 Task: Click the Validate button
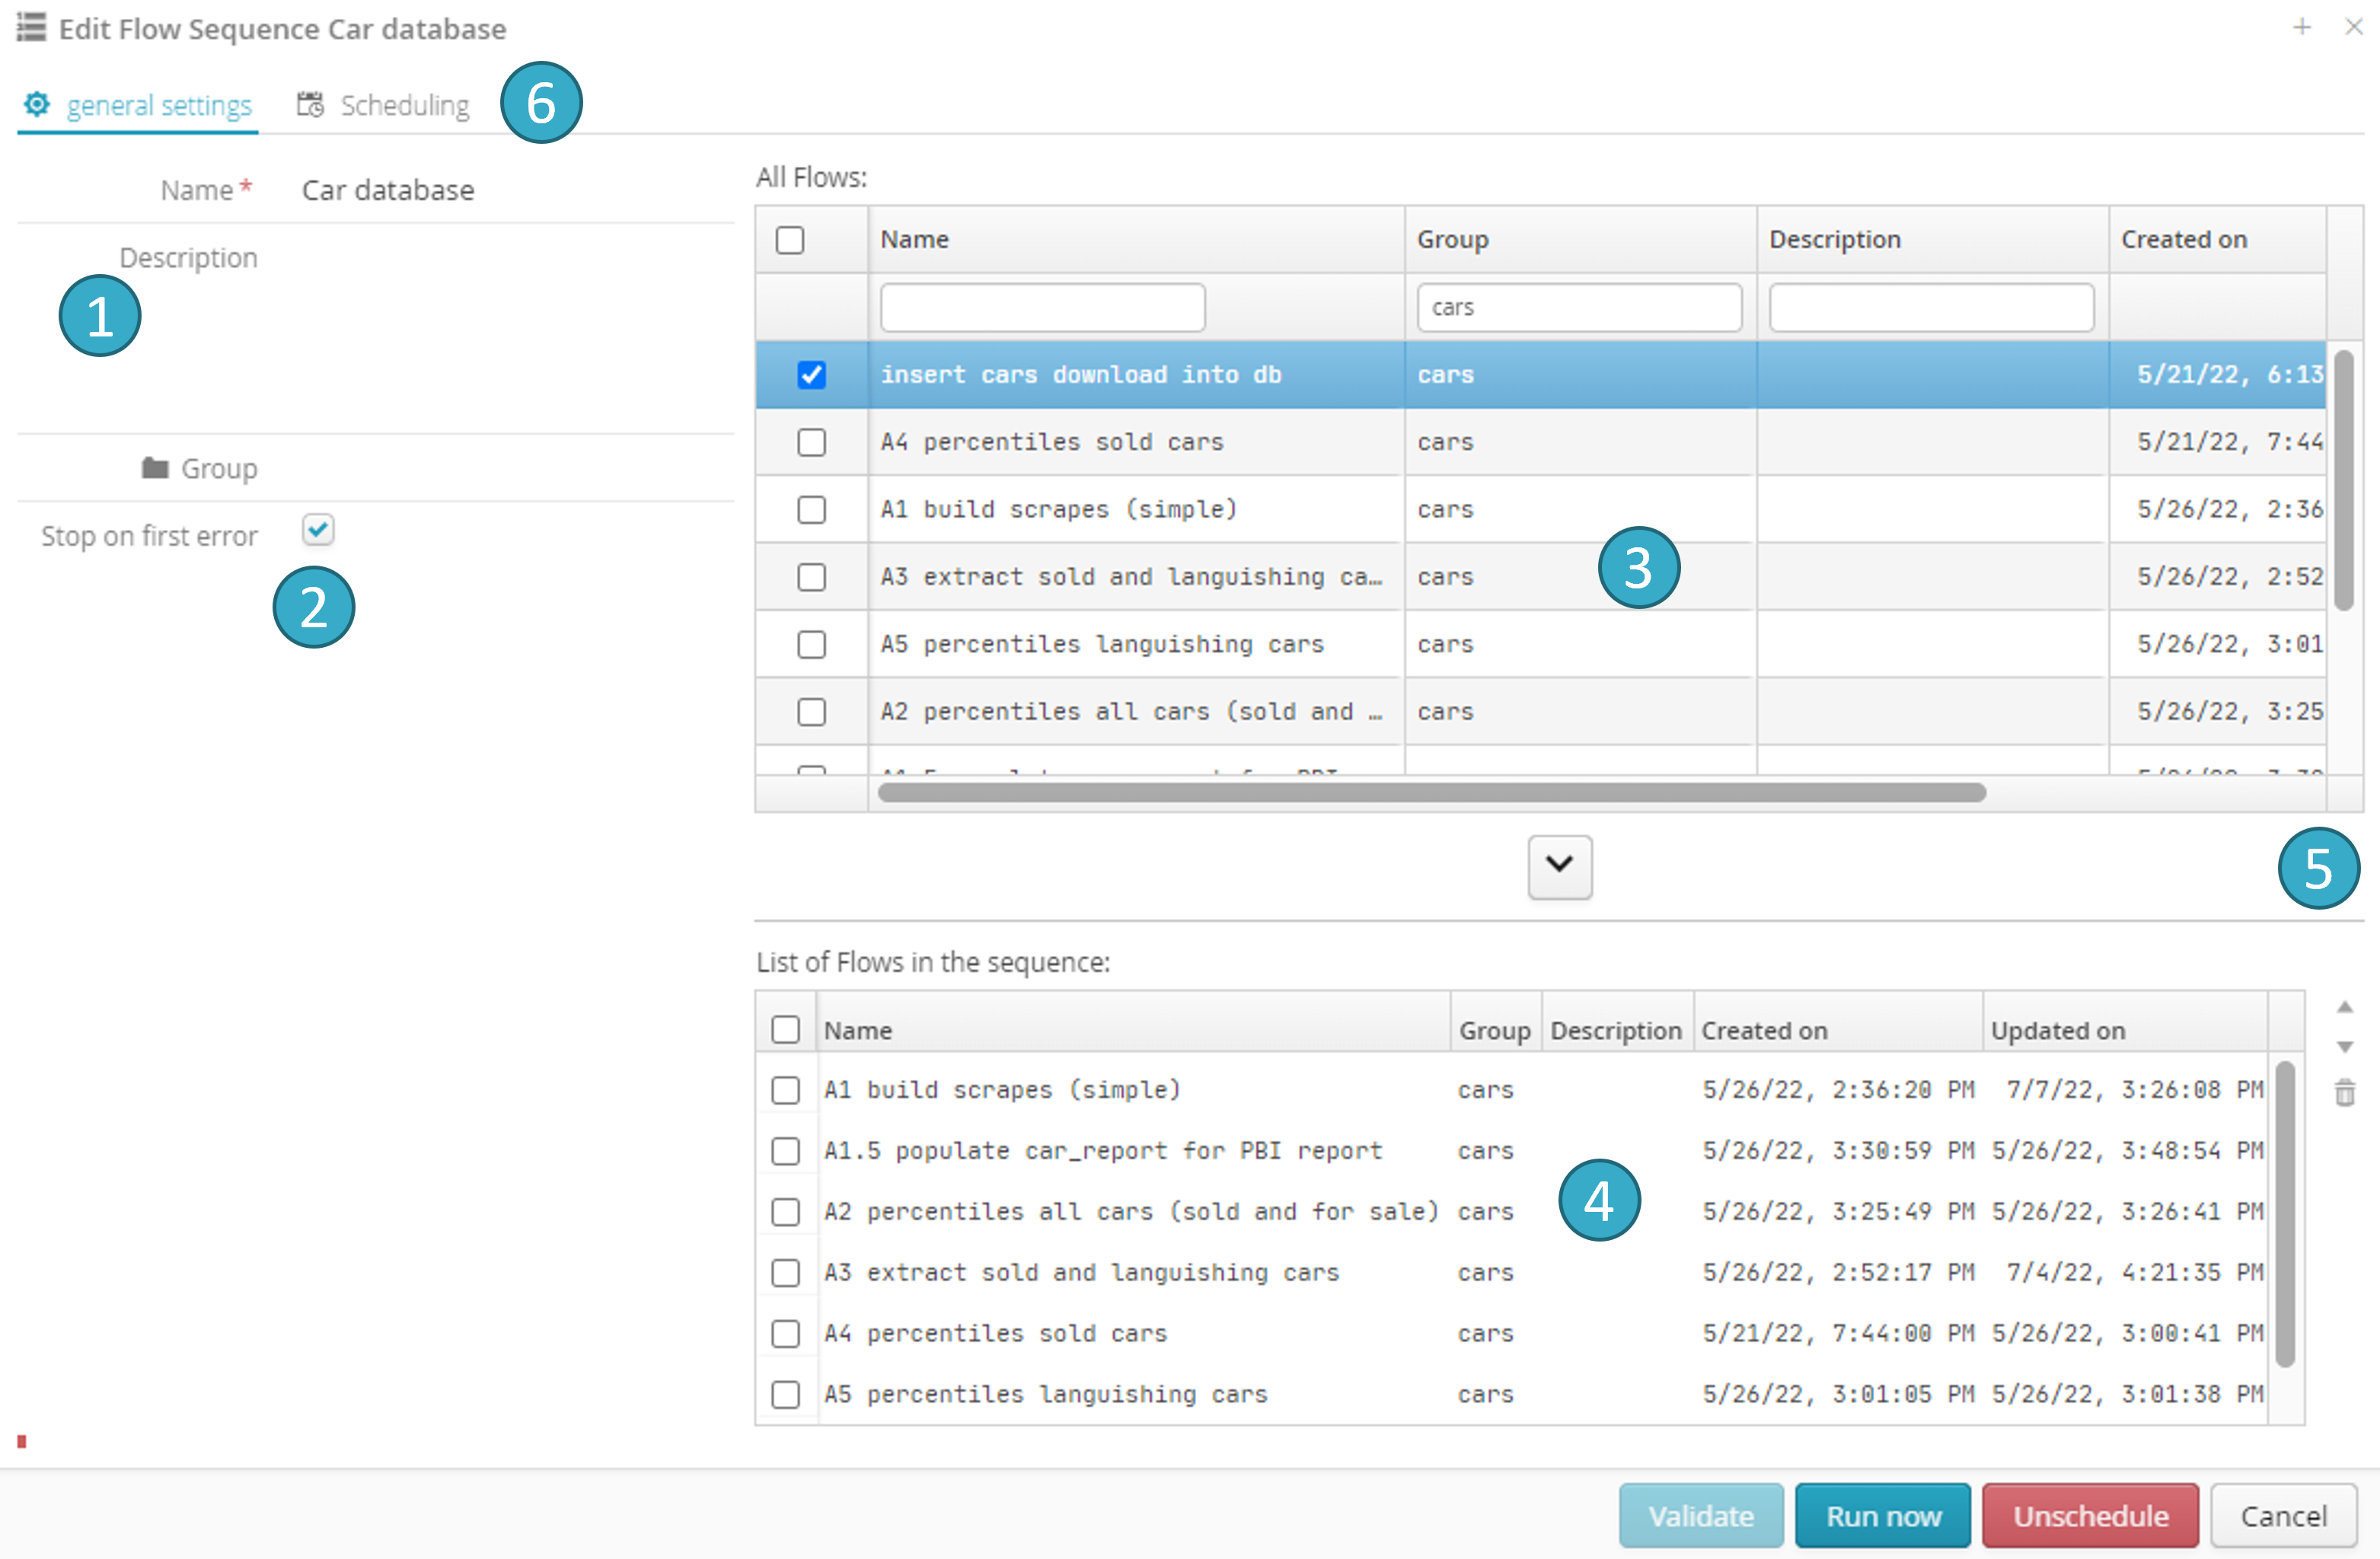[1701, 1516]
